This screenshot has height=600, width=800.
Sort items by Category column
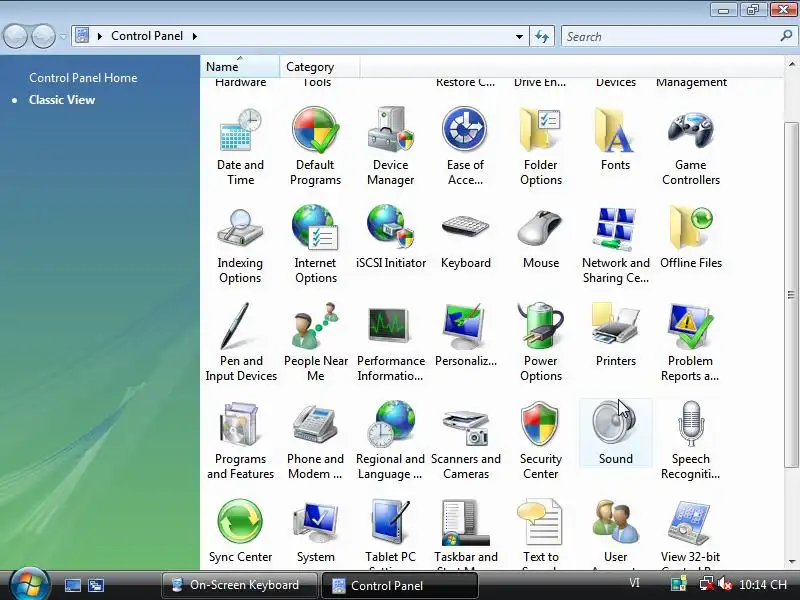click(319, 67)
